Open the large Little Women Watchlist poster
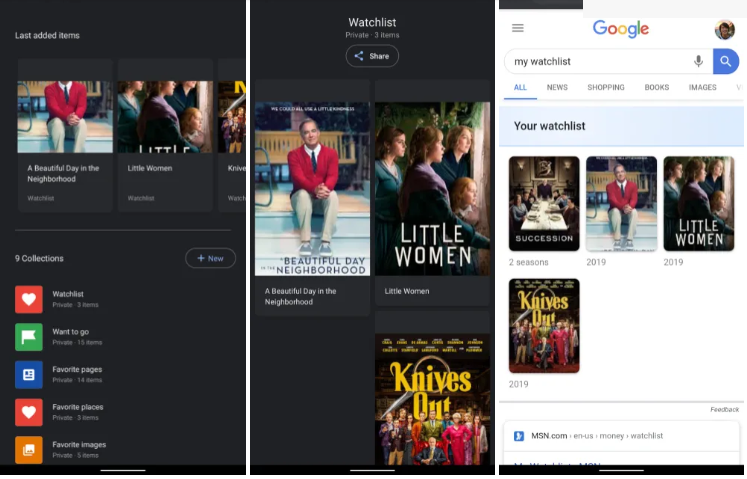The height and width of the screenshot is (479, 747). tap(432, 189)
